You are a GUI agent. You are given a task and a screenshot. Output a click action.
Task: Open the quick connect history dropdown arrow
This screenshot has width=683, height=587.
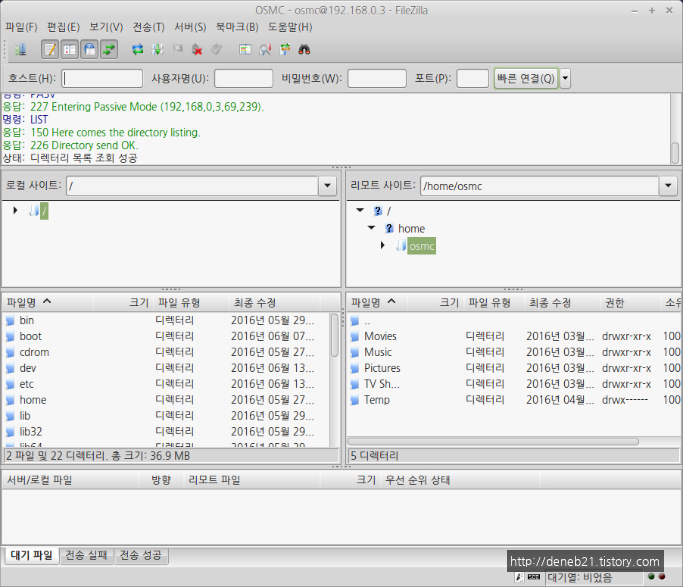[565, 78]
